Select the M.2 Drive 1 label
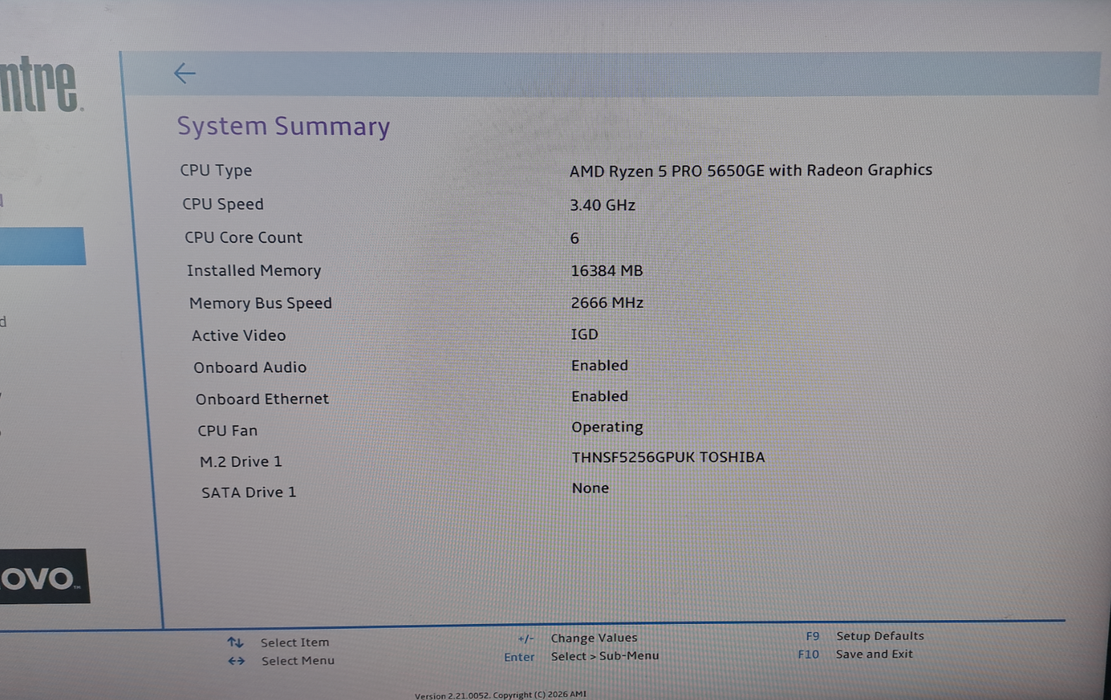1111x700 pixels. (x=241, y=461)
